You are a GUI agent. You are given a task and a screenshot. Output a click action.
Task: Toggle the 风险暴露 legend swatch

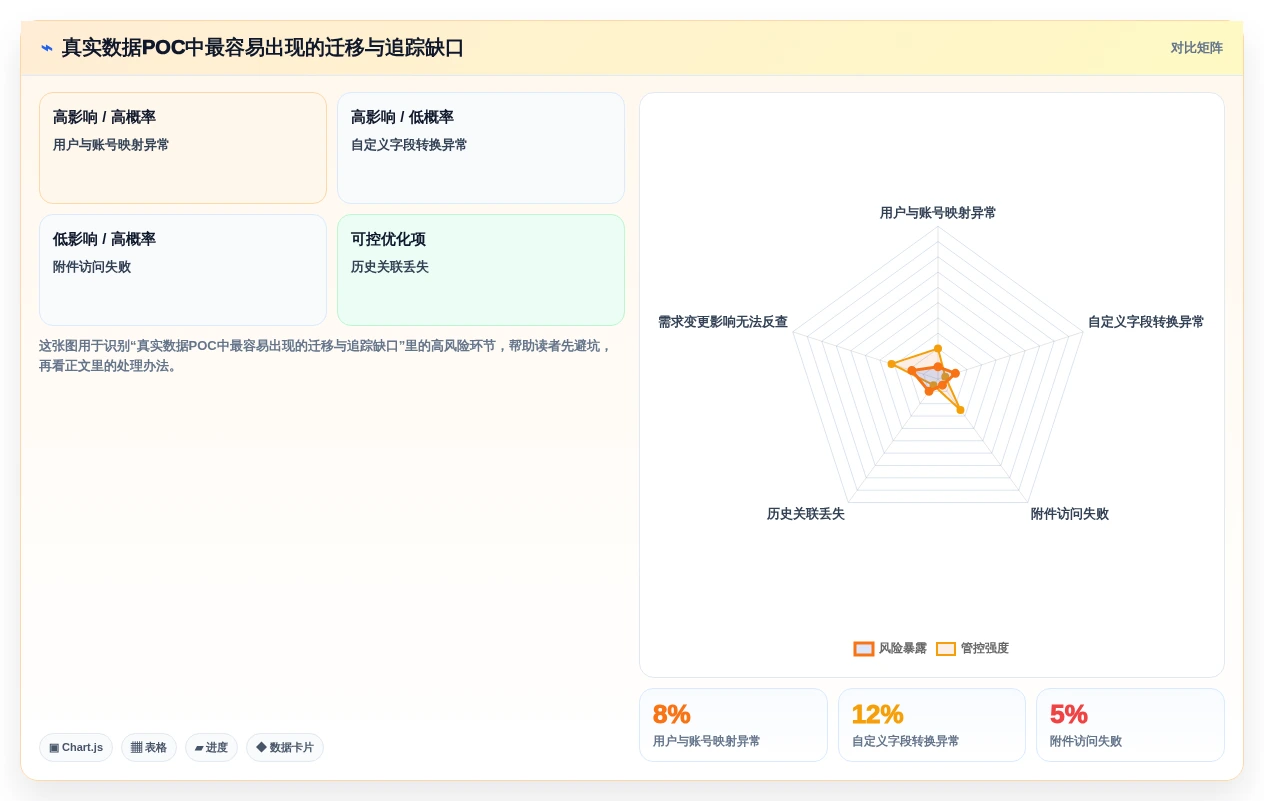click(x=864, y=649)
